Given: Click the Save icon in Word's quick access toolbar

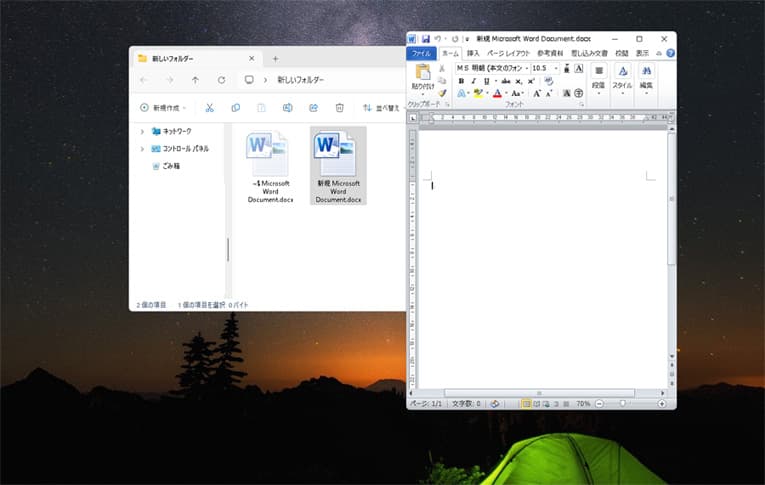Looking at the screenshot, I should (x=425, y=39).
